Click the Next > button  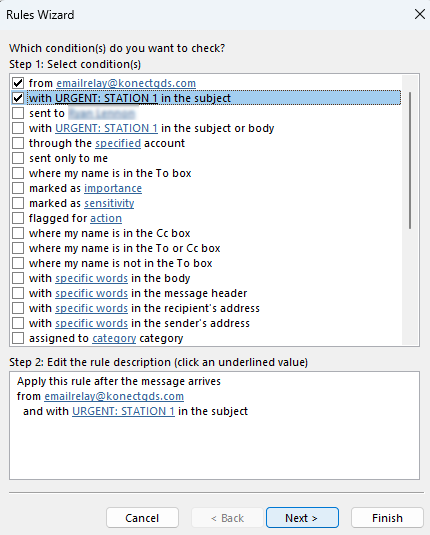[302, 518]
